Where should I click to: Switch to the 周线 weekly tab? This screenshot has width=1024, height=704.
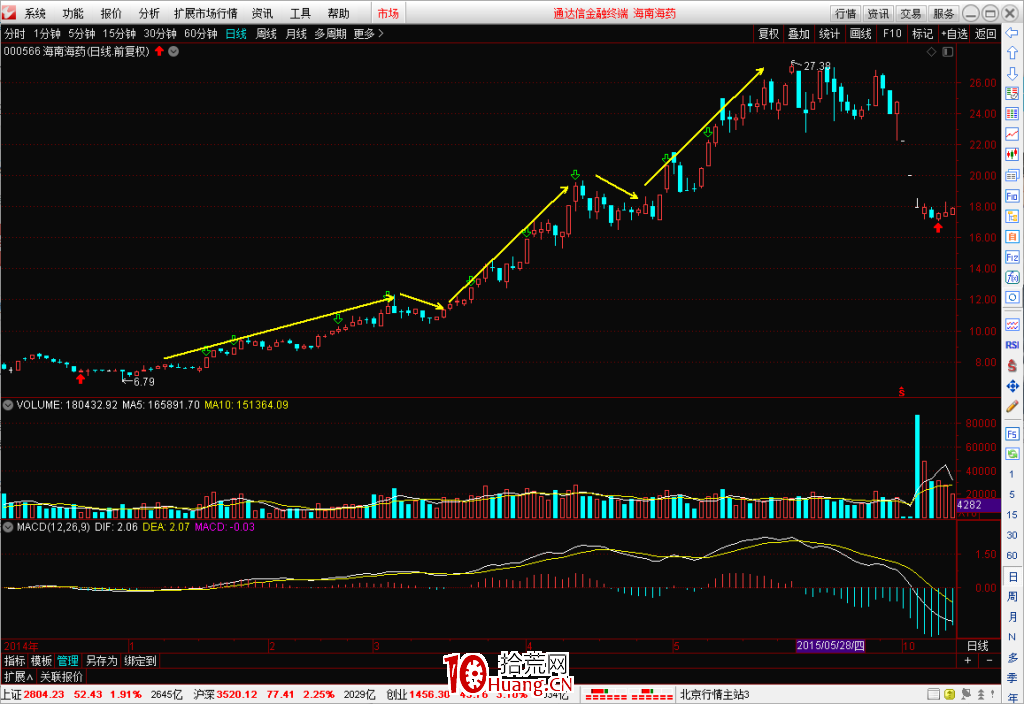click(266, 33)
